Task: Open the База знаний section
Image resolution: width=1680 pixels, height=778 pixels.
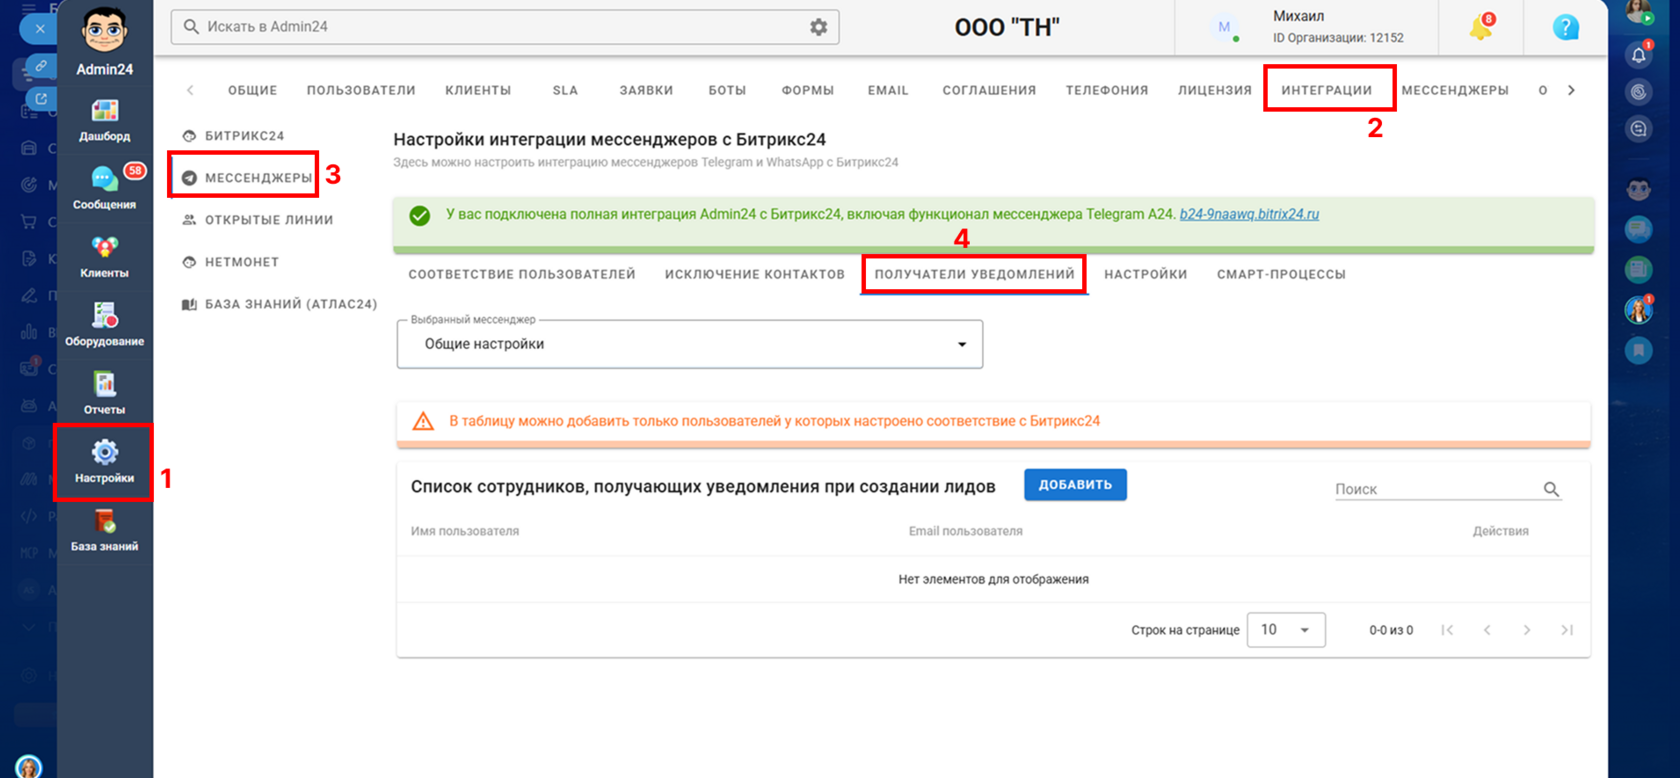Action: tap(104, 530)
